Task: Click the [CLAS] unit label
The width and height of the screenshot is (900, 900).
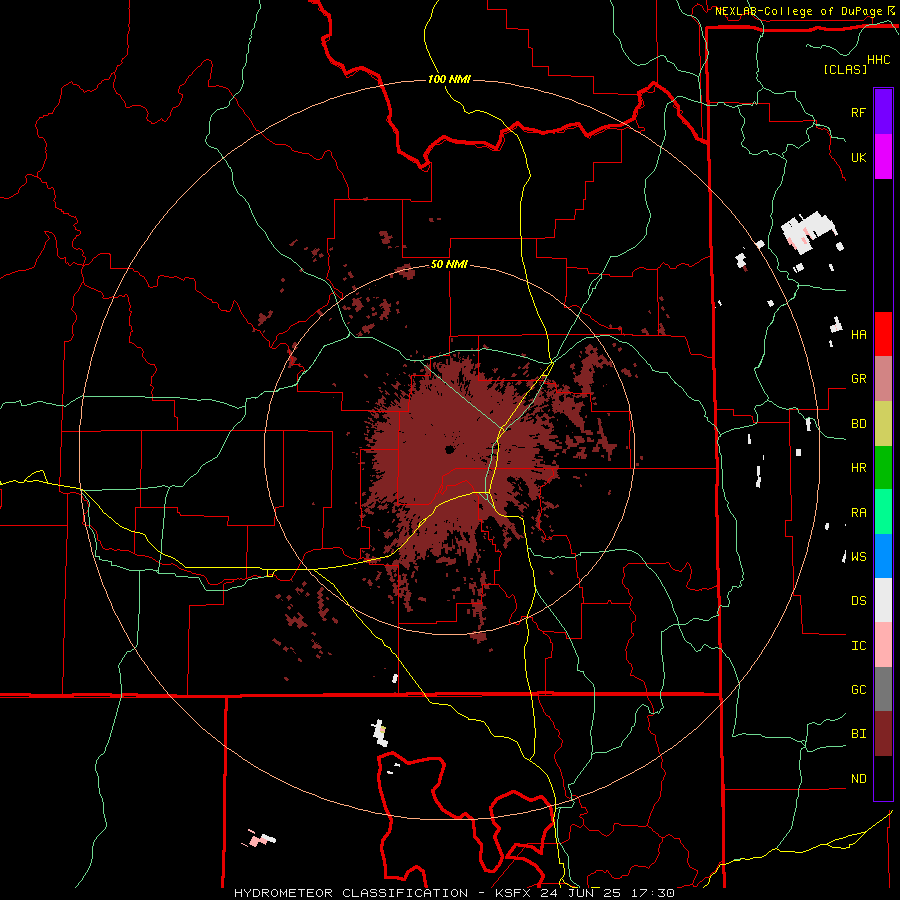Action: click(x=845, y=69)
